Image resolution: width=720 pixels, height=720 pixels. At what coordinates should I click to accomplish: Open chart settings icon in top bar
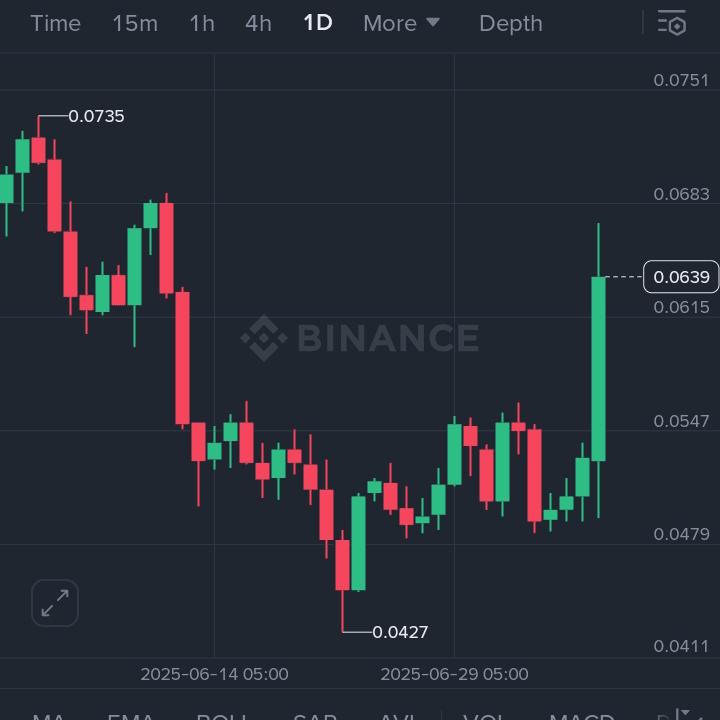click(672, 23)
